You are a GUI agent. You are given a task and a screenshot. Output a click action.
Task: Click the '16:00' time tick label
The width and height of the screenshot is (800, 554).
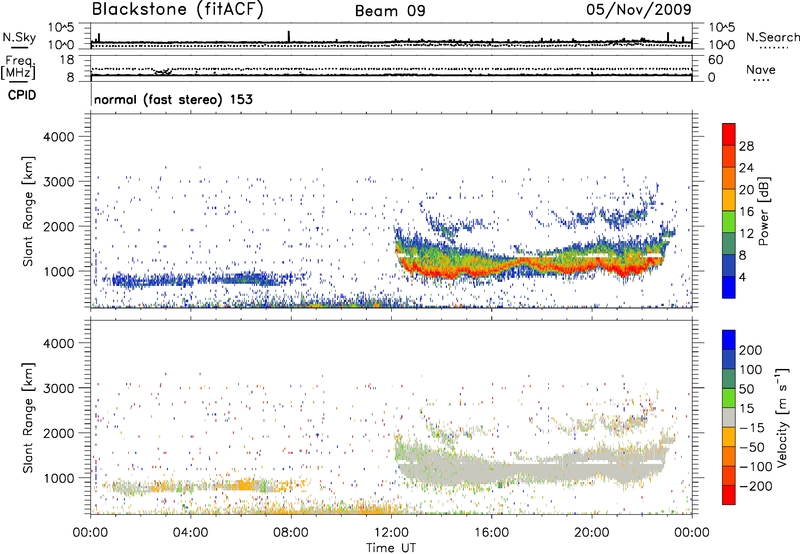coord(491,533)
